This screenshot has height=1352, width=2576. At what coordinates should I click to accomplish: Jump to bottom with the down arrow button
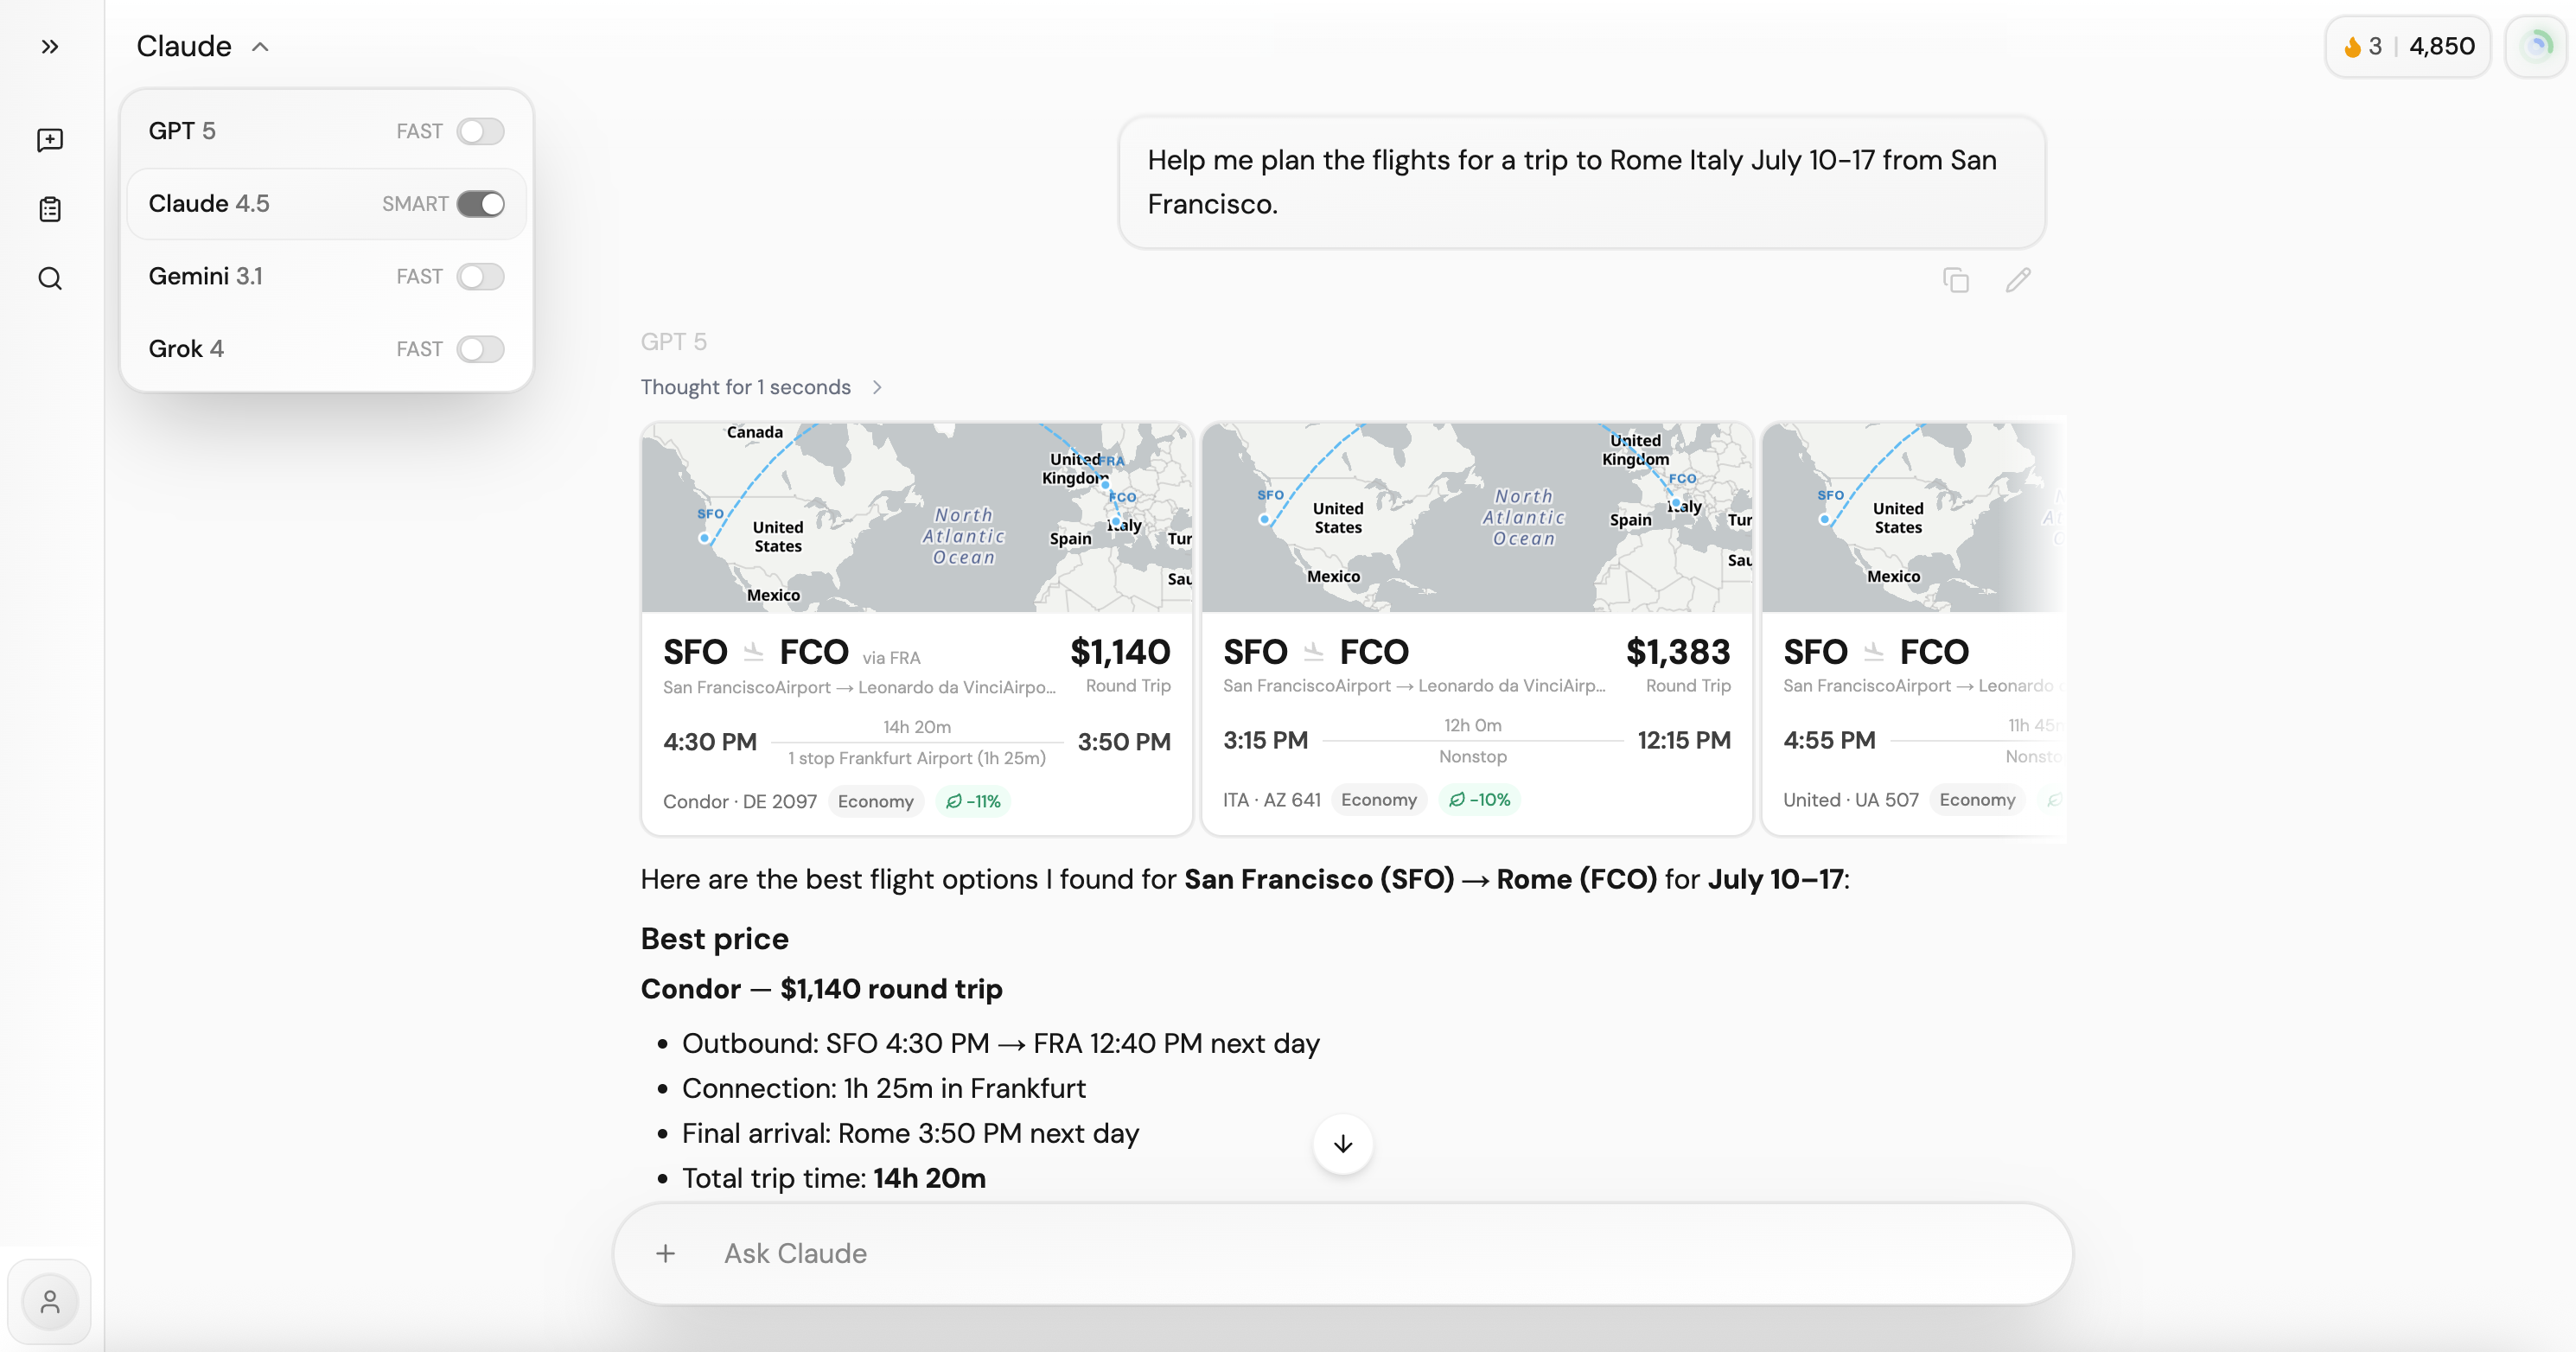tap(1342, 1144)
